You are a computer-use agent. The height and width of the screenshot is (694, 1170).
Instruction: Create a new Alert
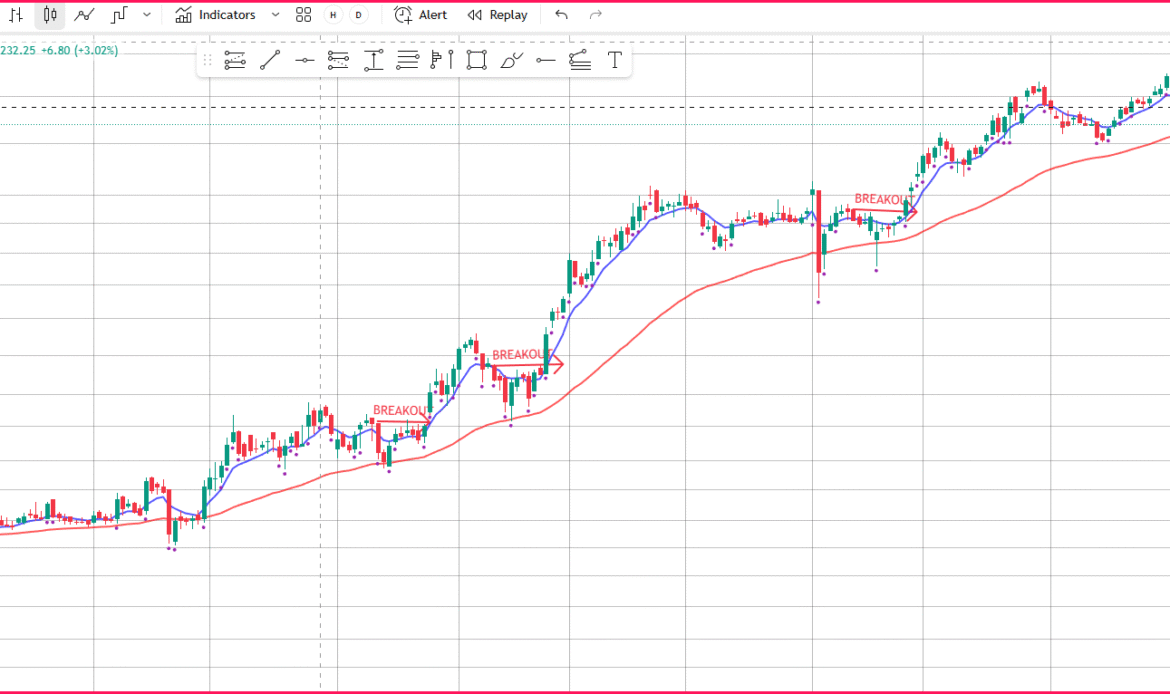click(x=421, y=15)
